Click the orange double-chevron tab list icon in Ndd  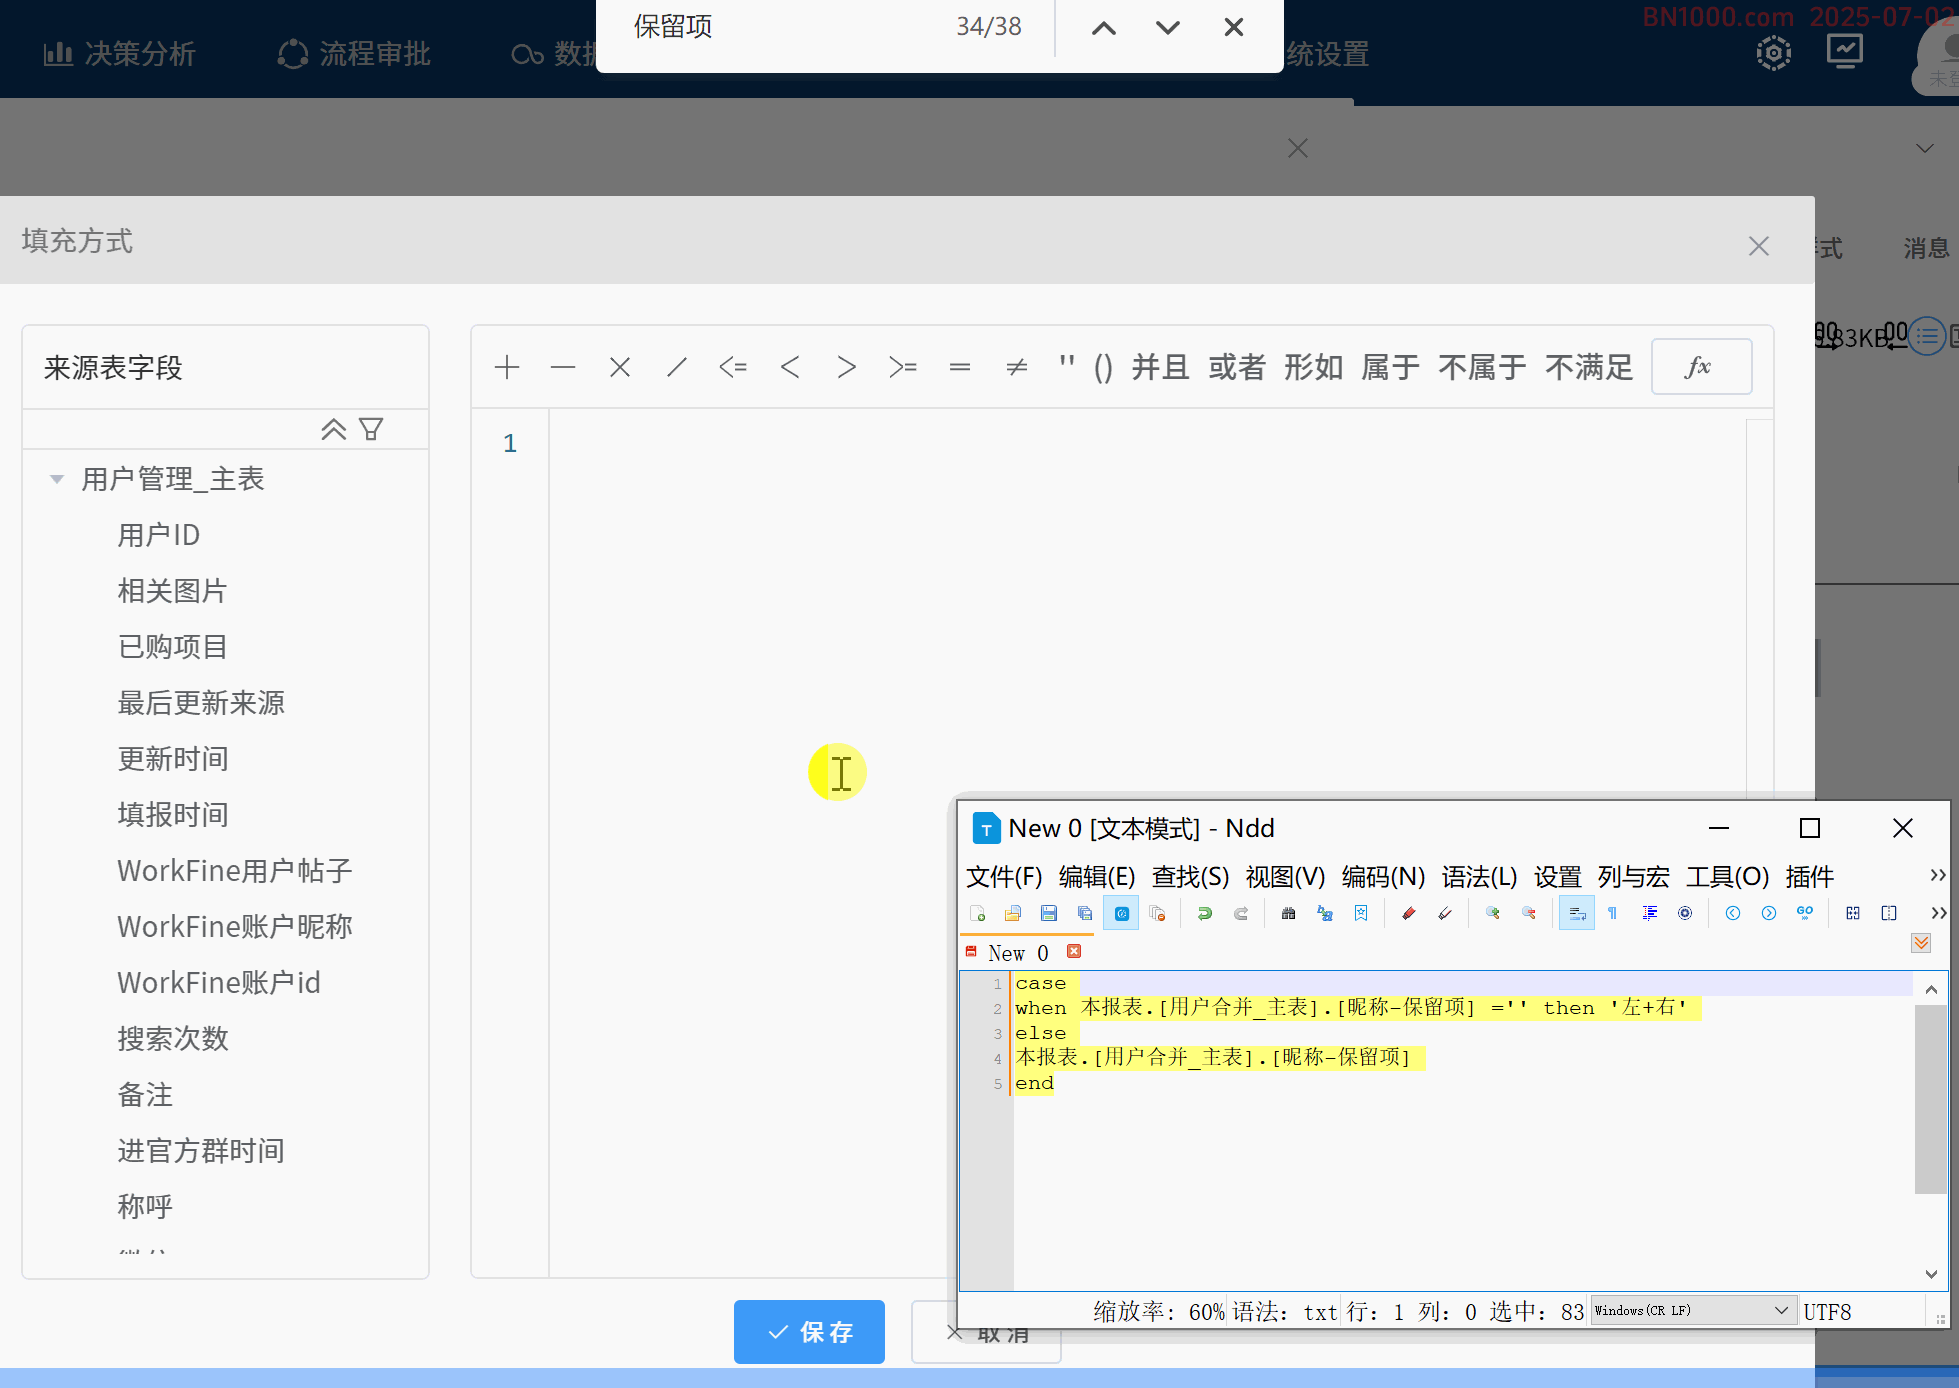[1921, 943]
